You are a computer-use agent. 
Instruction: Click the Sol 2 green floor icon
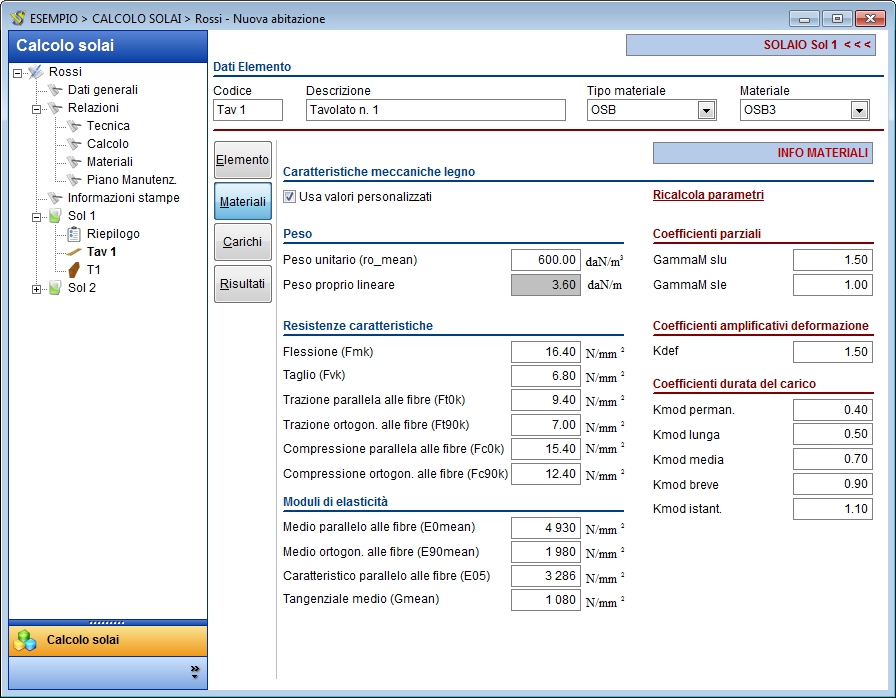[x=55, y=288]
